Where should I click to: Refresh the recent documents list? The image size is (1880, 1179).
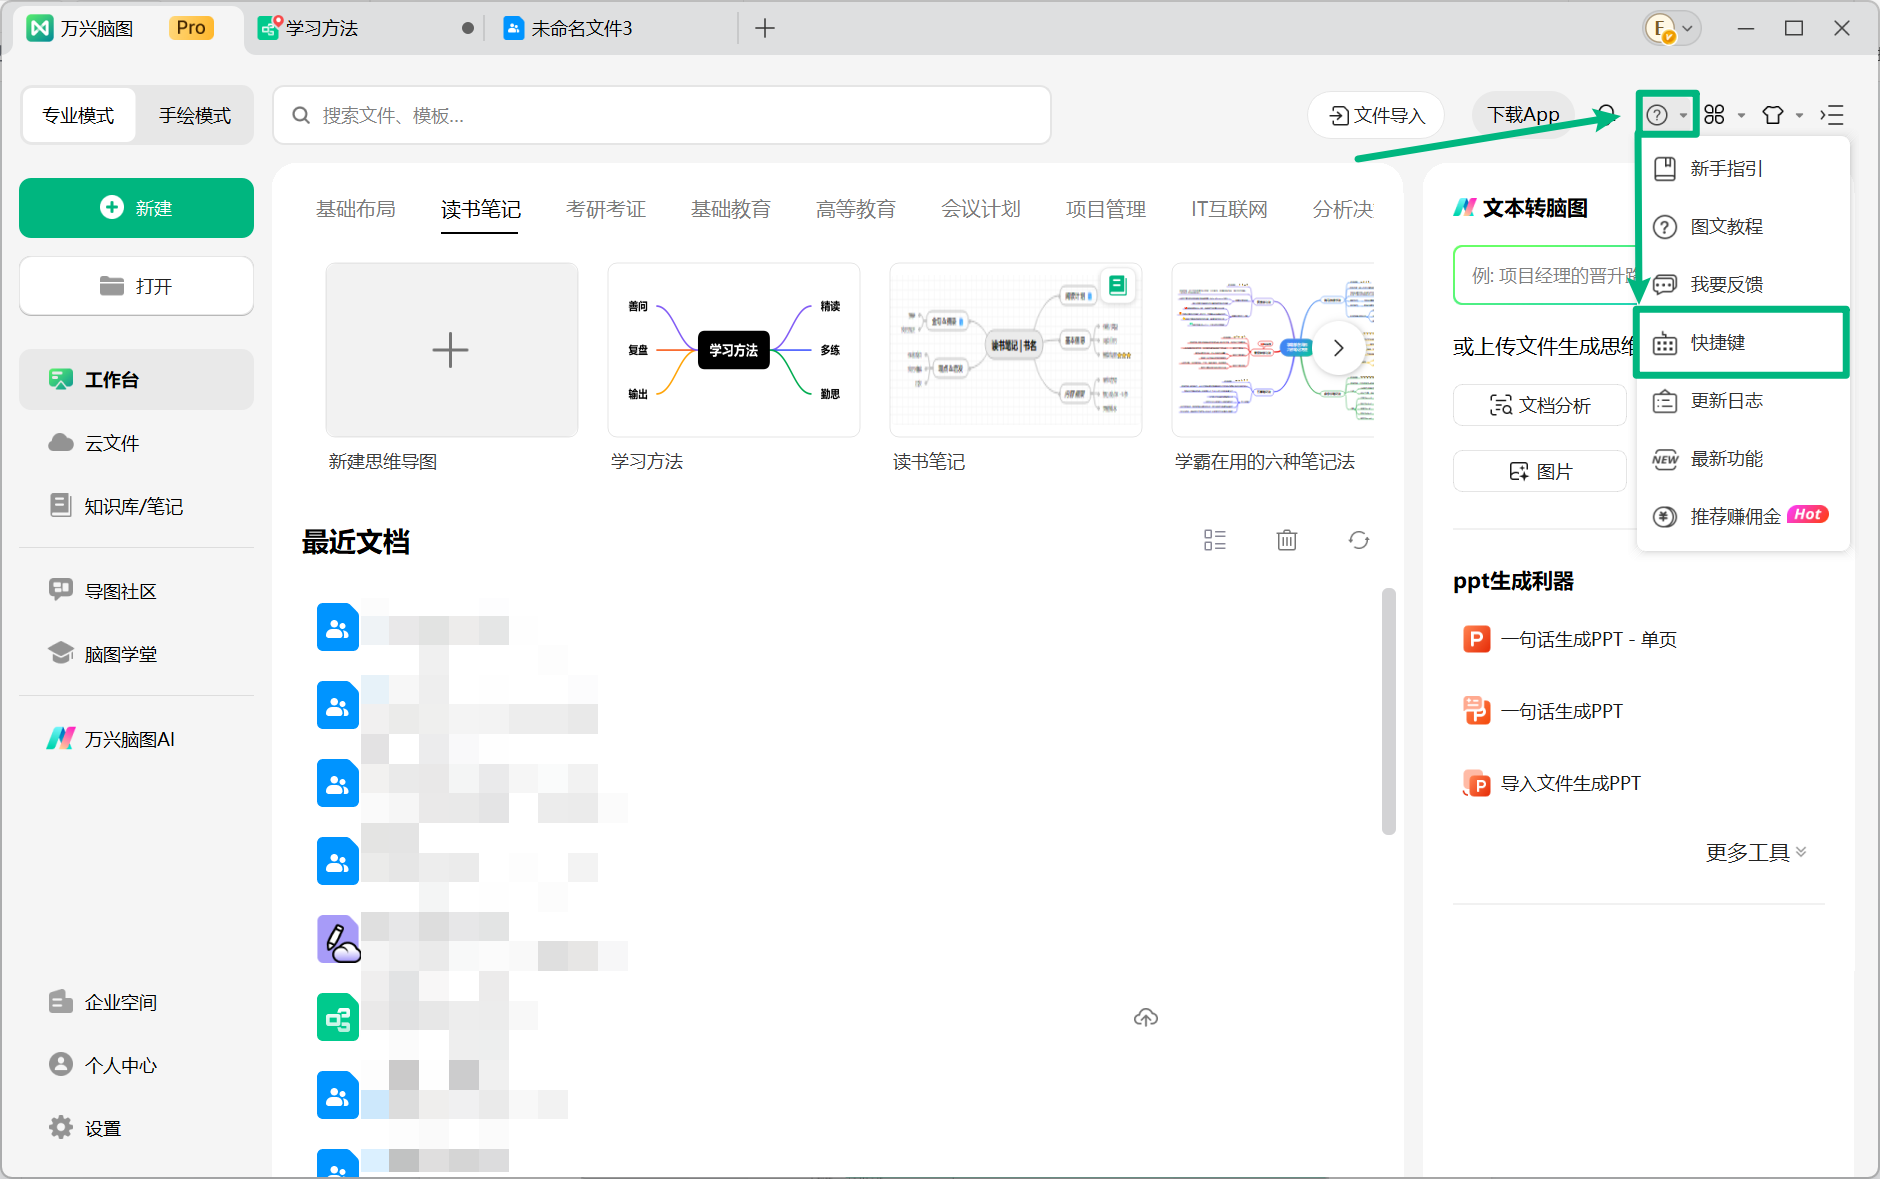coord(1359,540)
